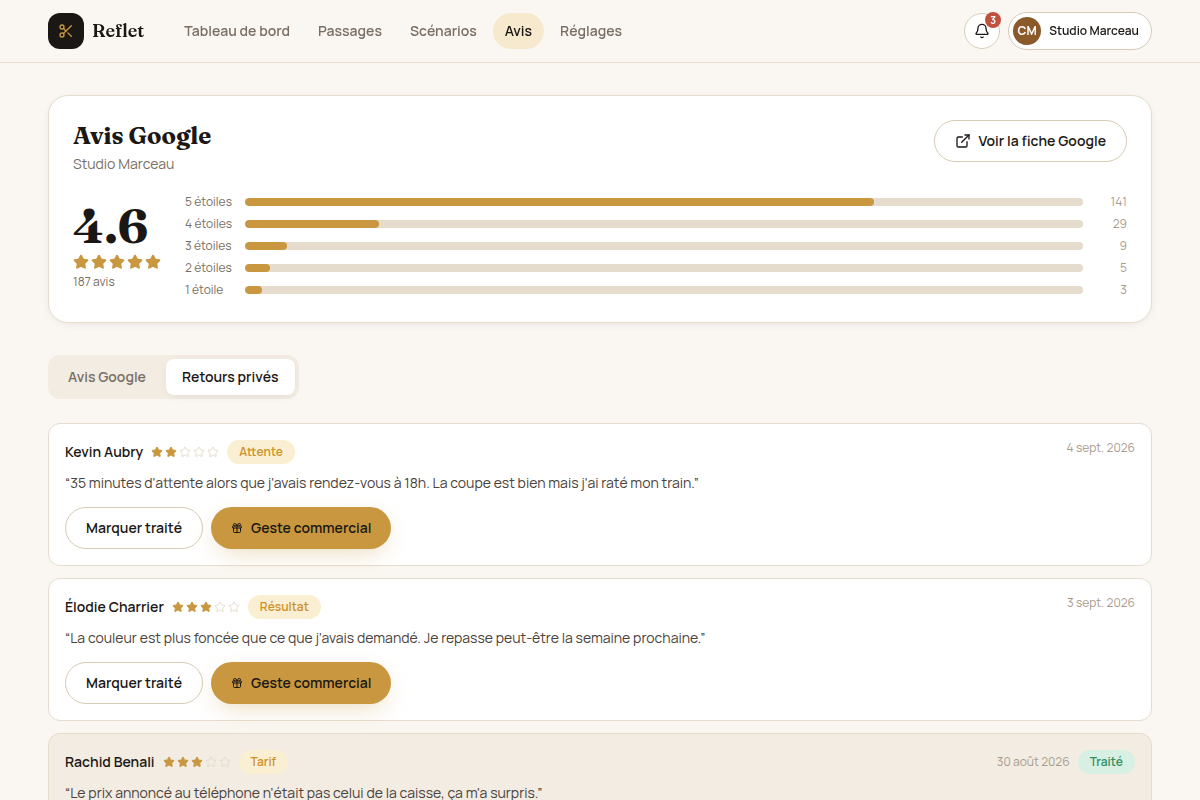Click the date 4 sept. 2026
The height and width of the screenshot is (800, 1200).
(1100, 448)
